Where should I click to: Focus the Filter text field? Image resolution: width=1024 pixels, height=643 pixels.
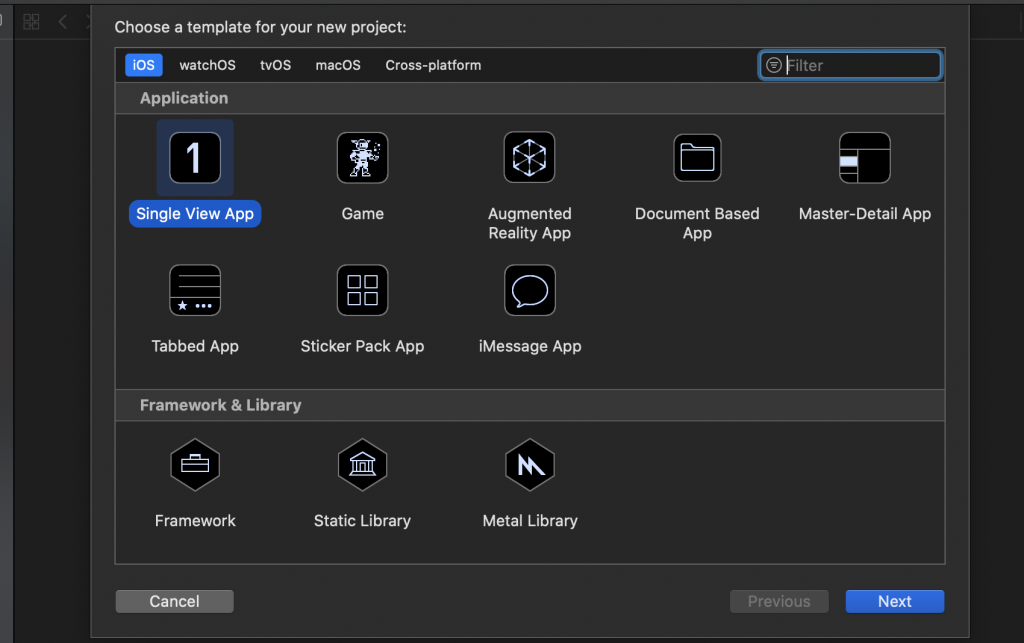850,65
